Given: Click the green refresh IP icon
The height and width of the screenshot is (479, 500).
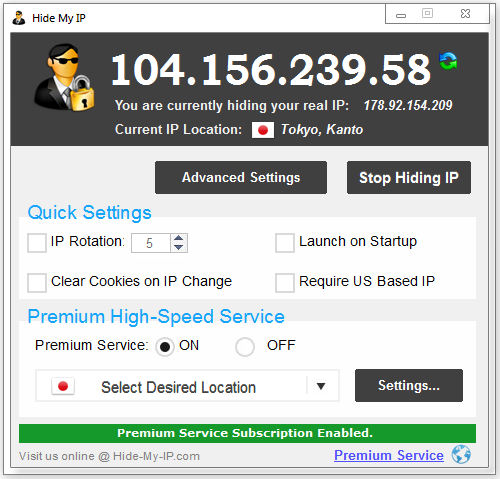Looking at the screenshot, I should point(448,61).
